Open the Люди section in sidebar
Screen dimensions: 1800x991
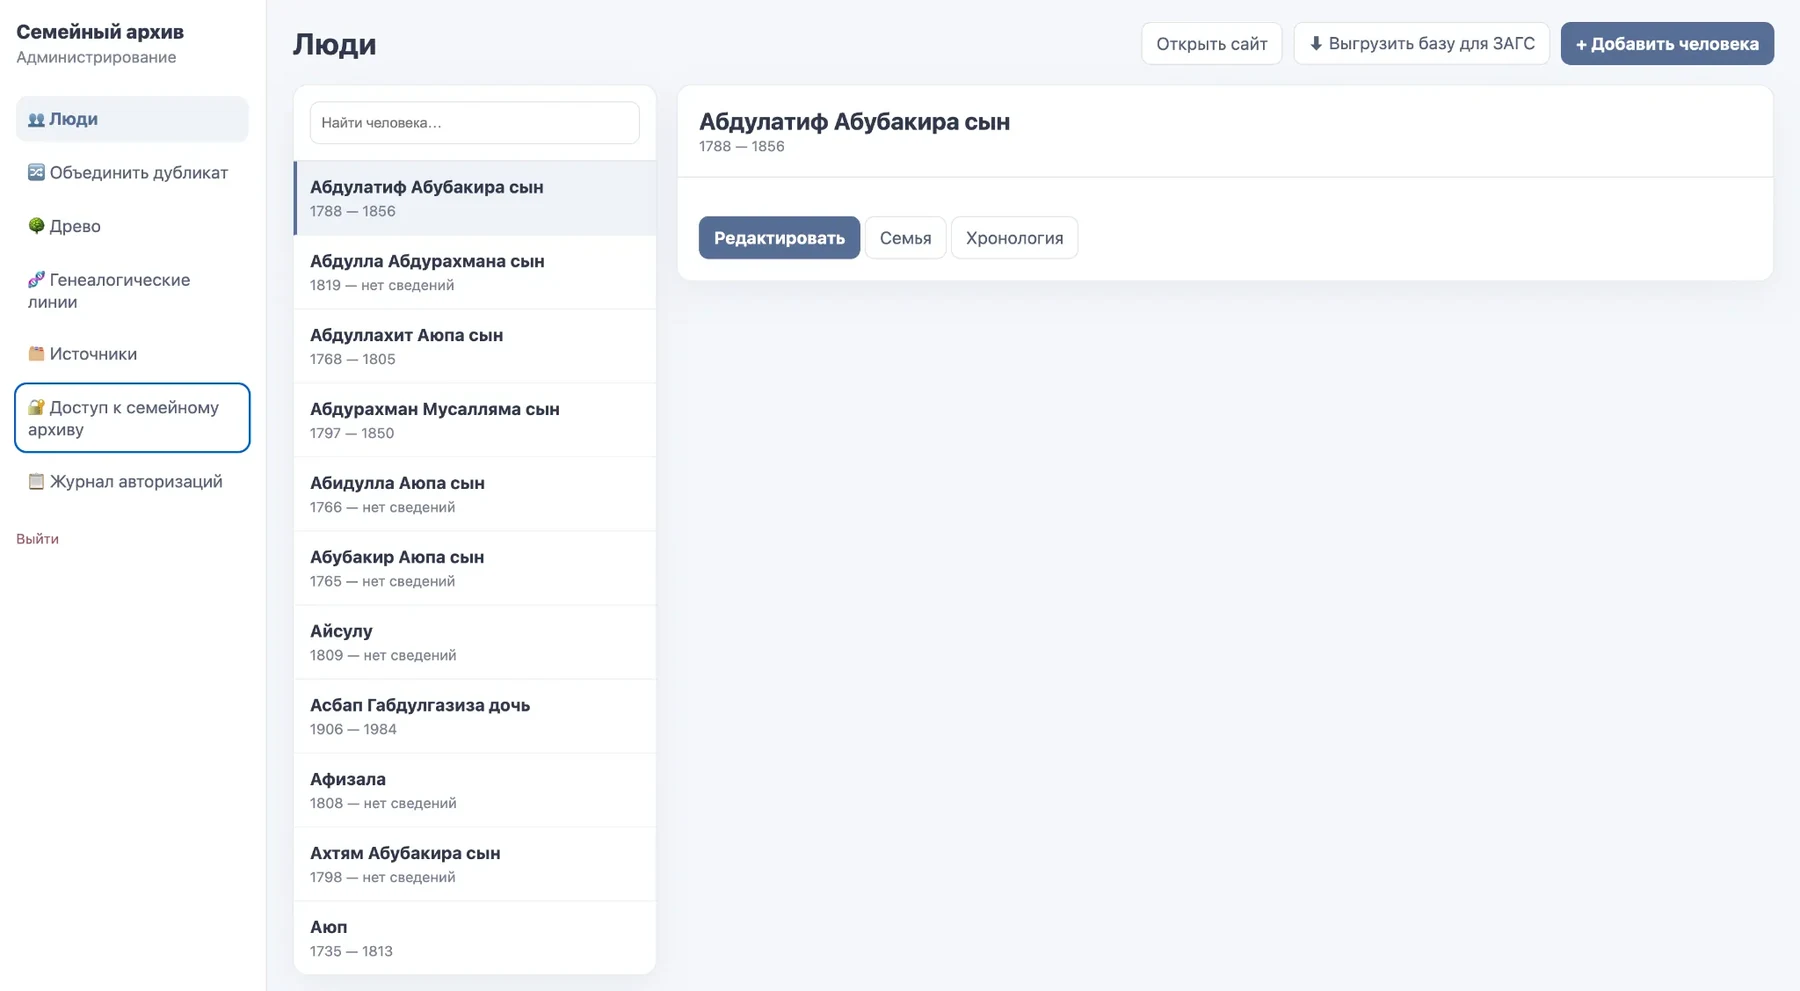click(132, 119)
